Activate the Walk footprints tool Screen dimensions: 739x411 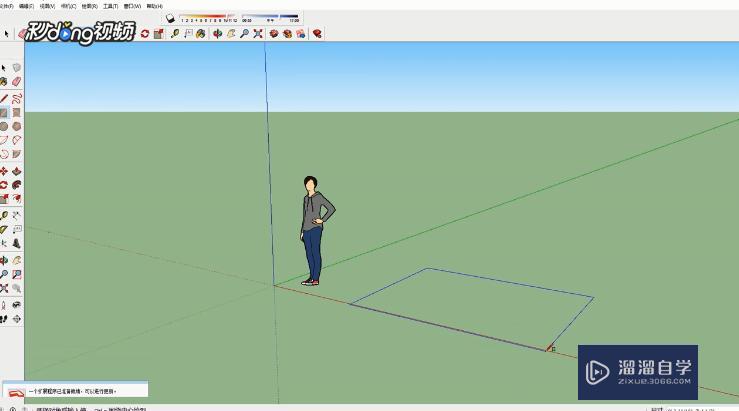pos(4,319)
